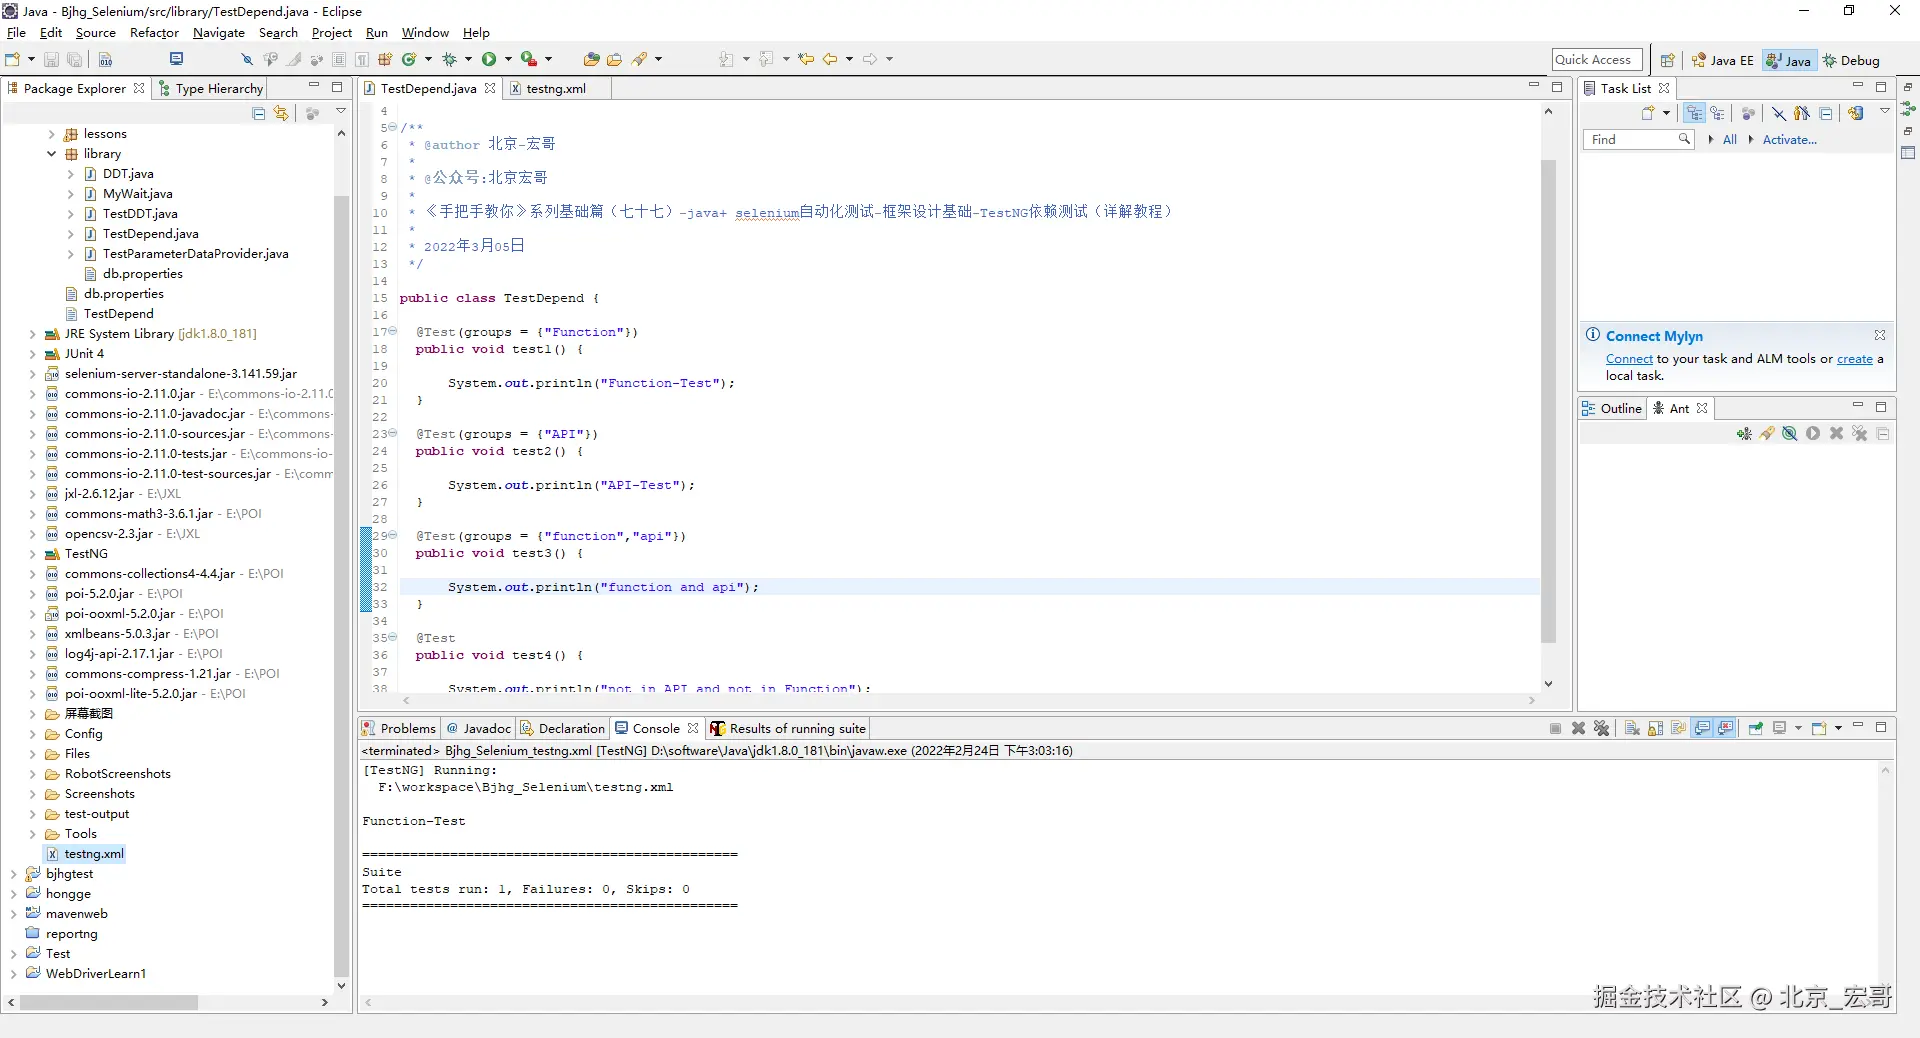Click the Connect link in Mylyn panel
This screenshot has width=1920, height=1038.
pyautogui.click(x=1629, y=359)
